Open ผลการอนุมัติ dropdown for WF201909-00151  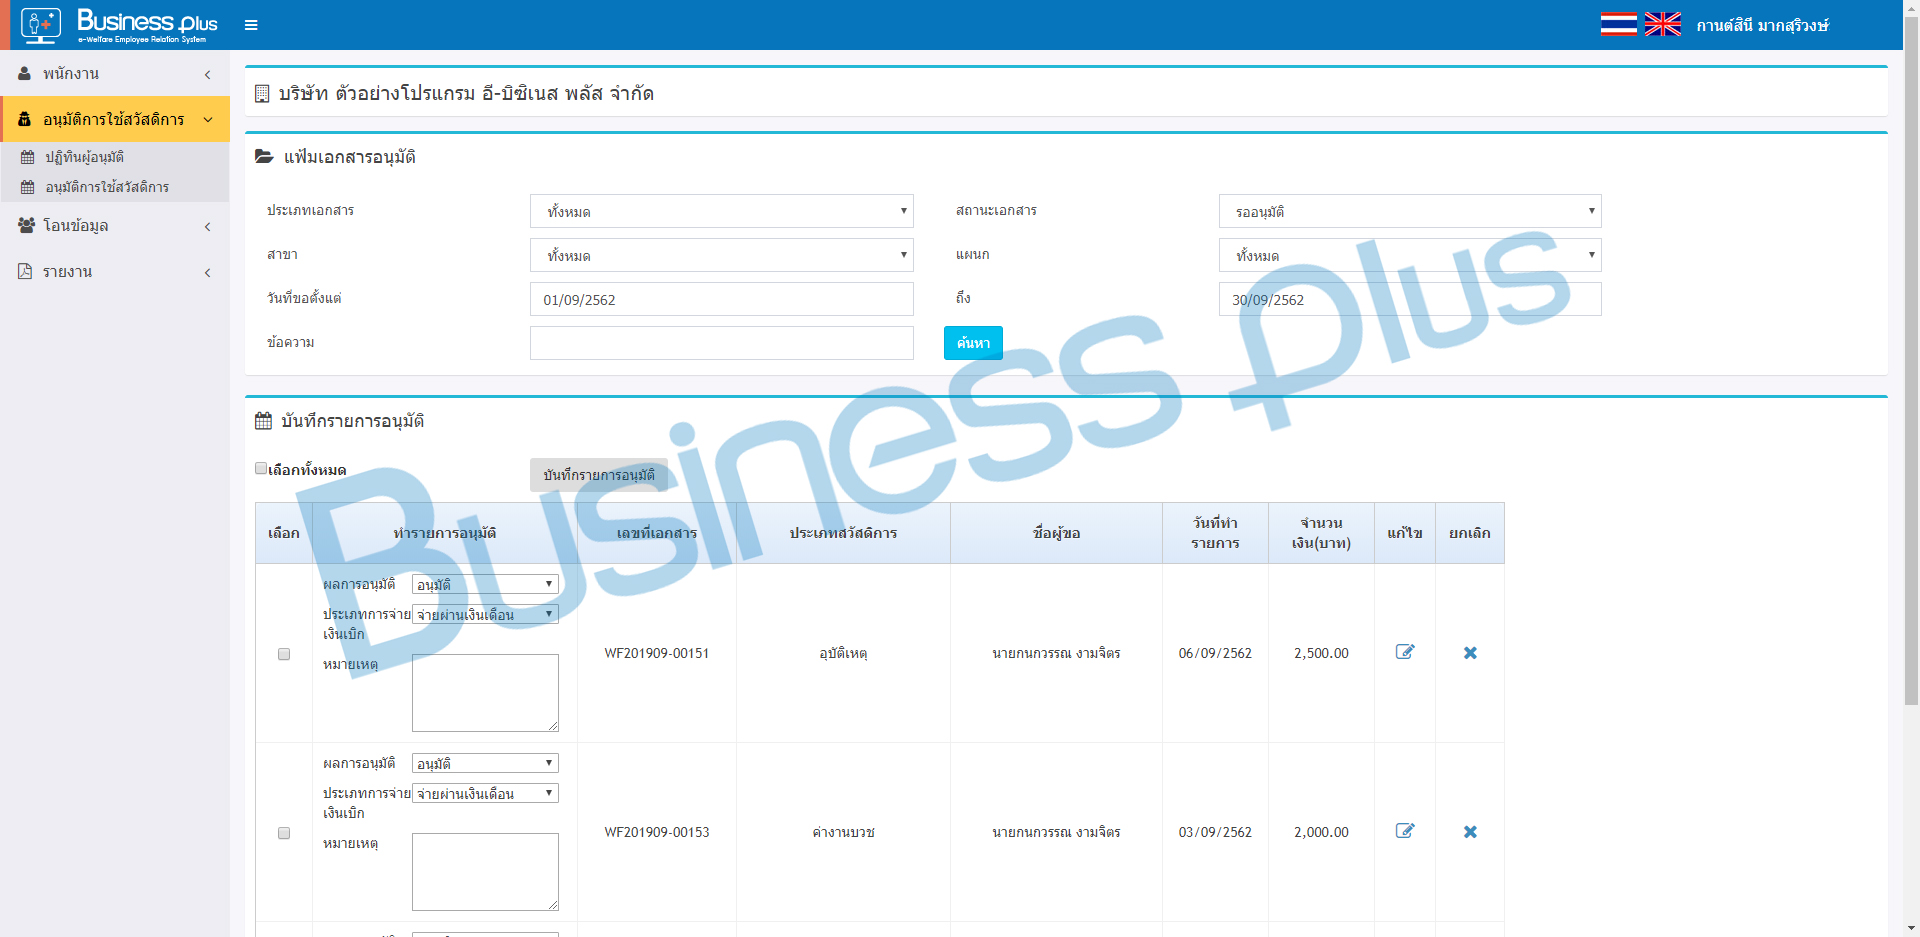pos(485,584)
